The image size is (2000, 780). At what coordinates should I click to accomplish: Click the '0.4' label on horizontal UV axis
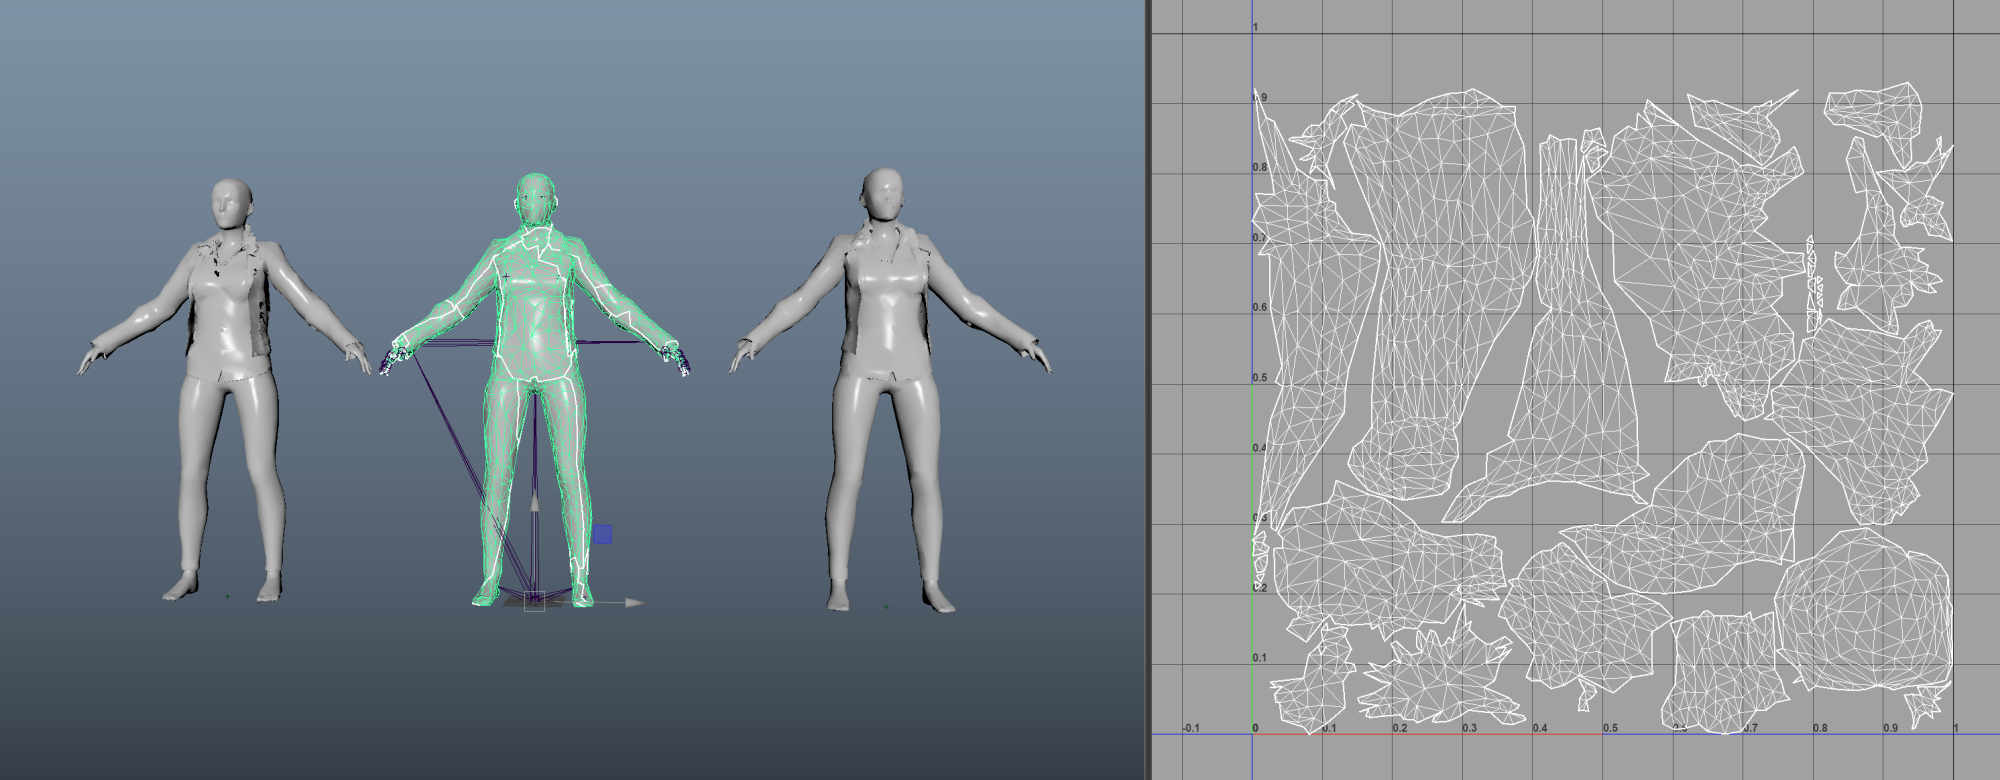(1540, 728)
